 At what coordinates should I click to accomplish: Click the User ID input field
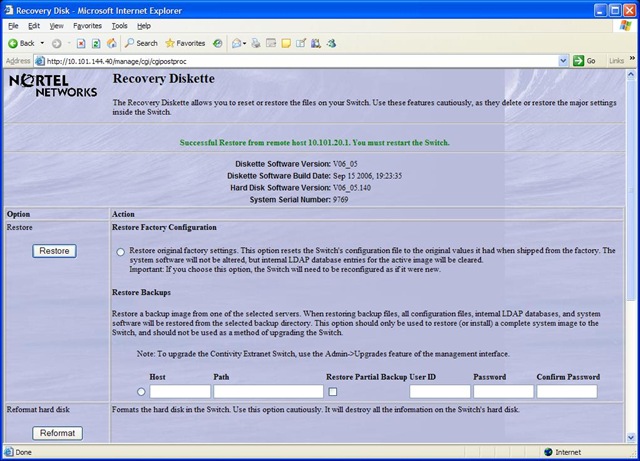[440, 391]
